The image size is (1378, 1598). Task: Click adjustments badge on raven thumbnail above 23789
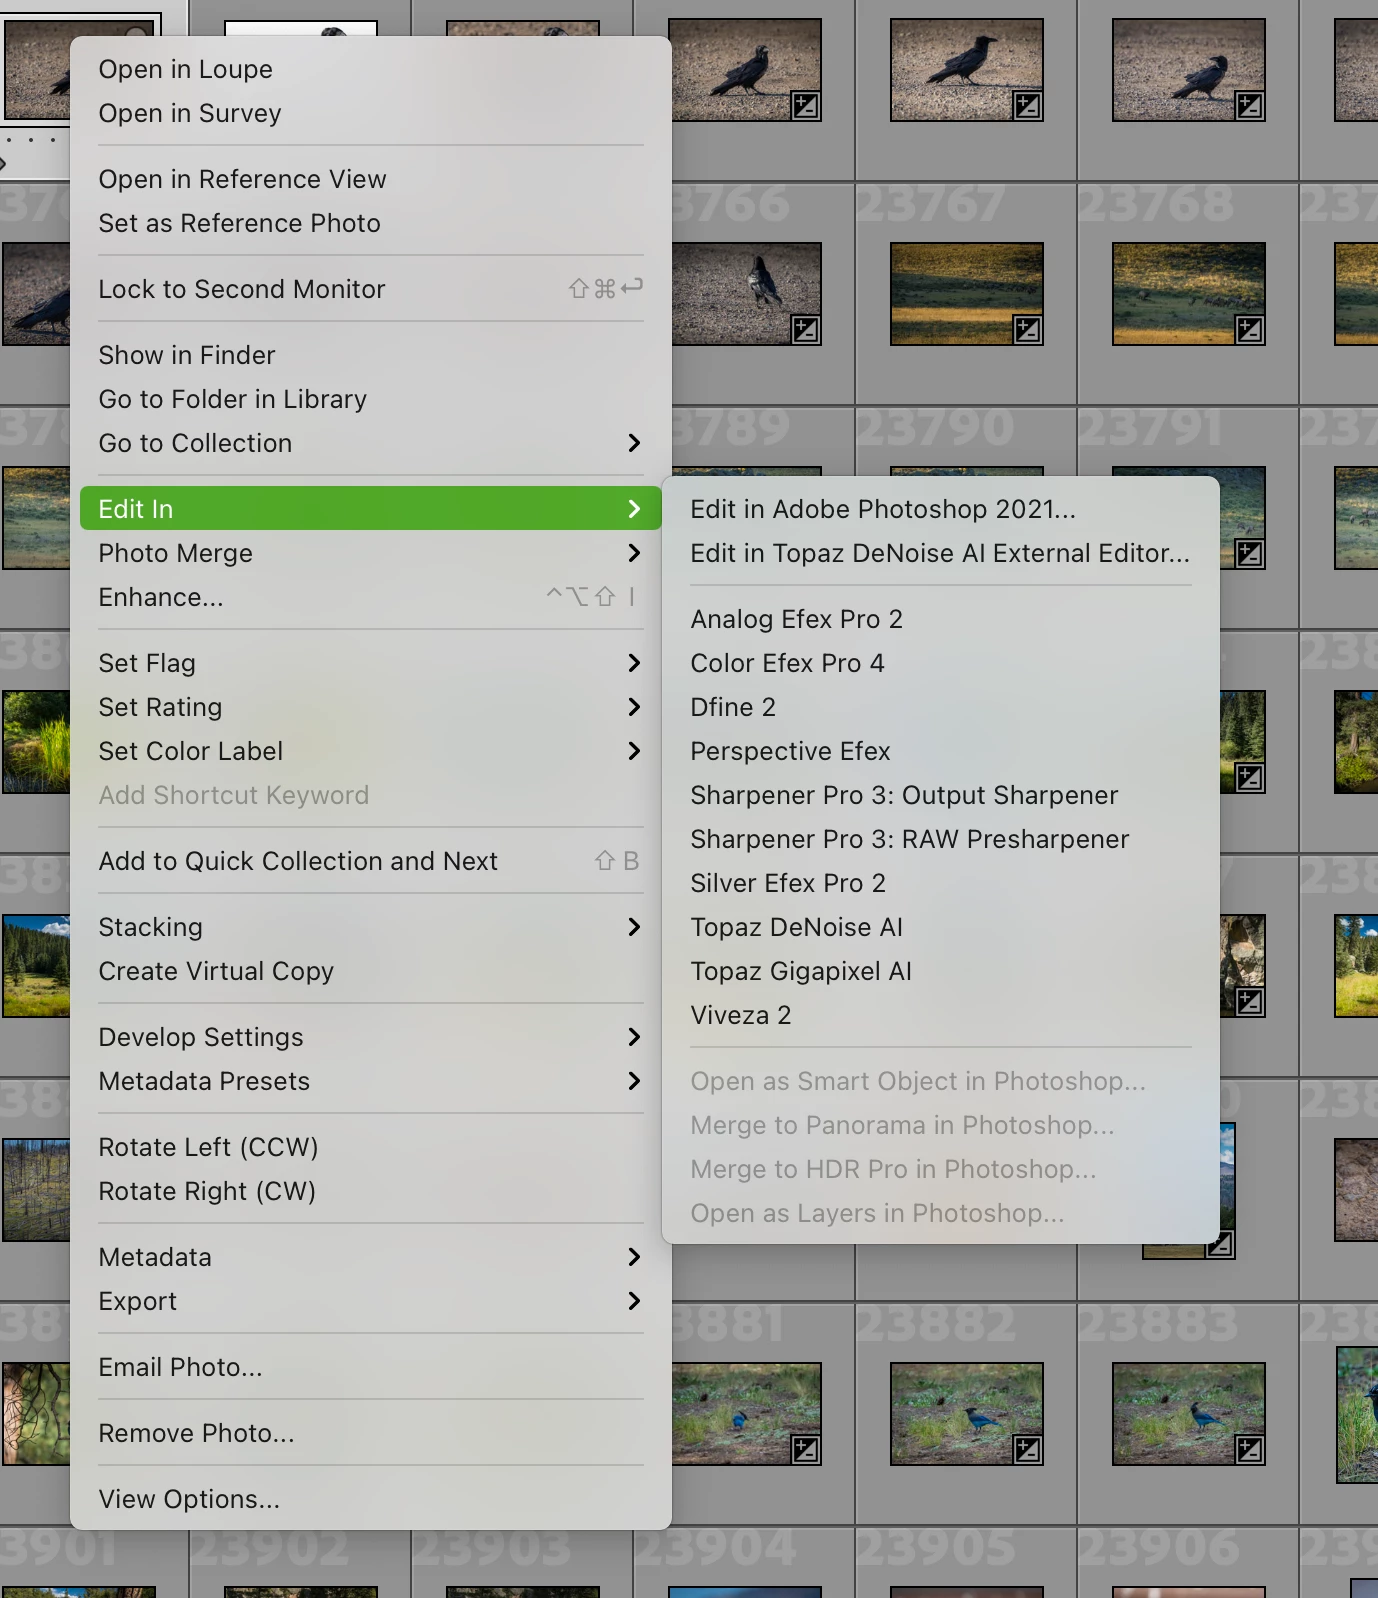click(x=806, y=329)
